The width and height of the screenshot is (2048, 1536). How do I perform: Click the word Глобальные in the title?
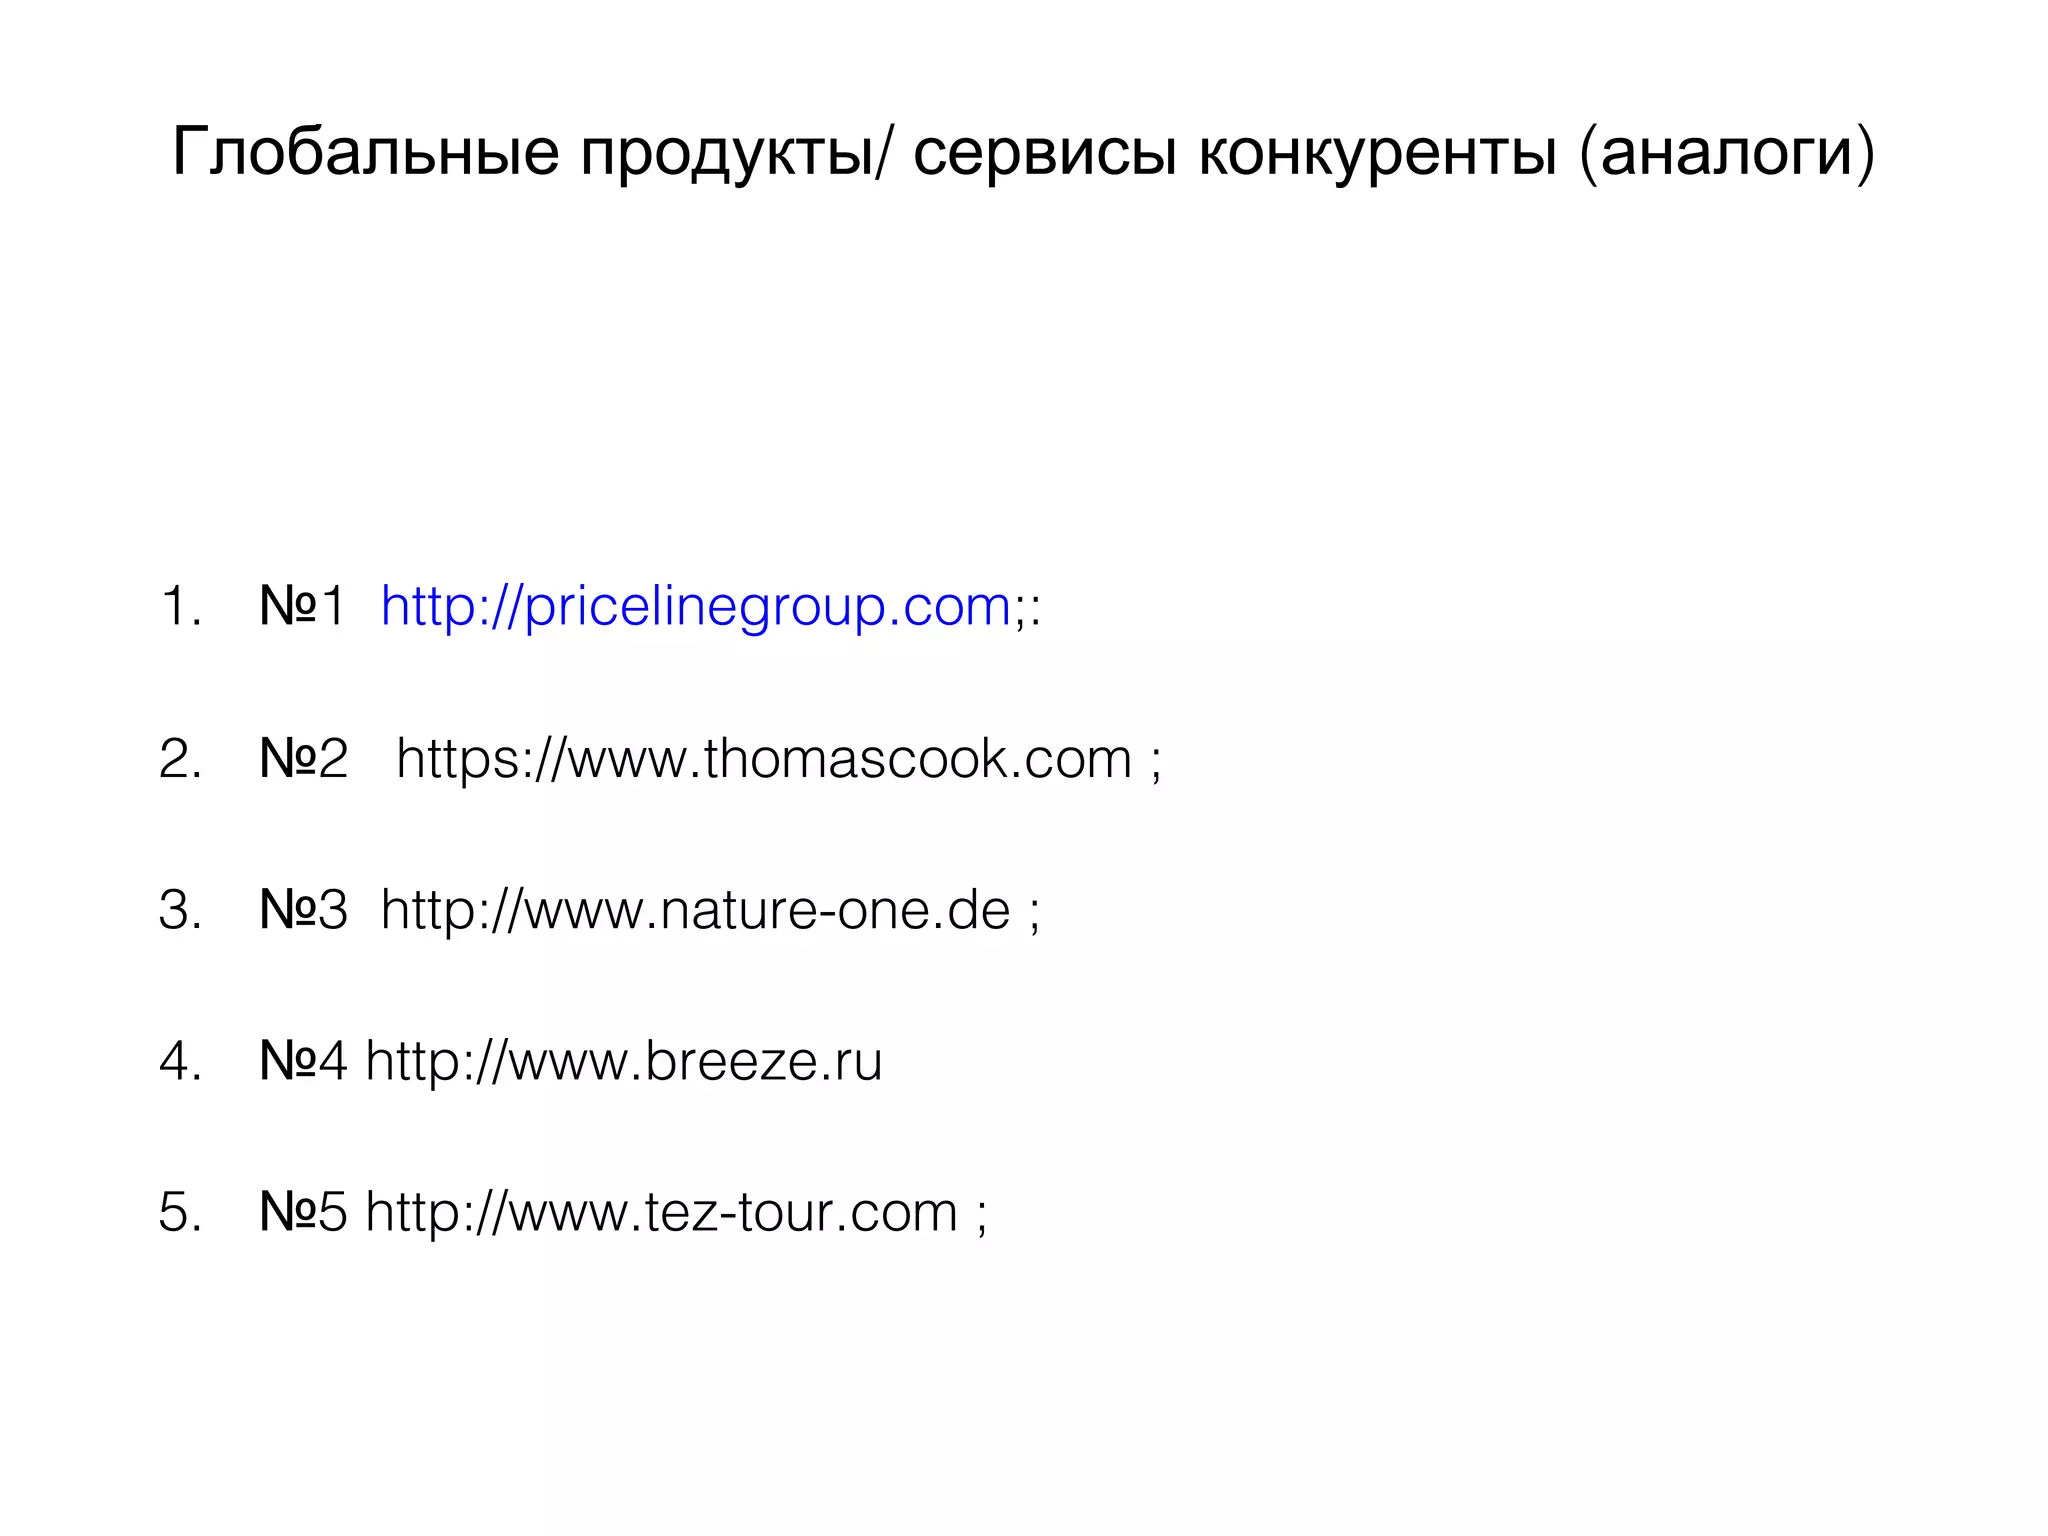(x=366, y=152)
